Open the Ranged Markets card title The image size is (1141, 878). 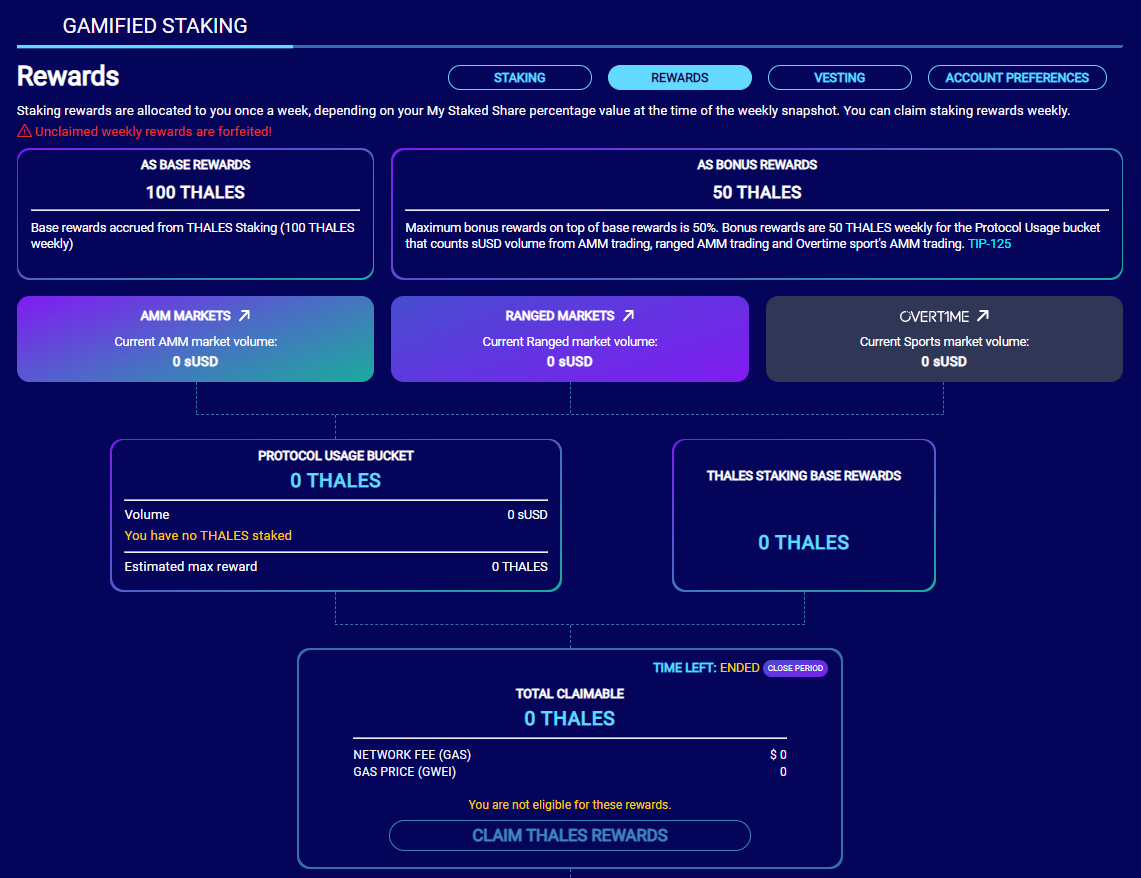pyautogui.click(x=560, y=316)
